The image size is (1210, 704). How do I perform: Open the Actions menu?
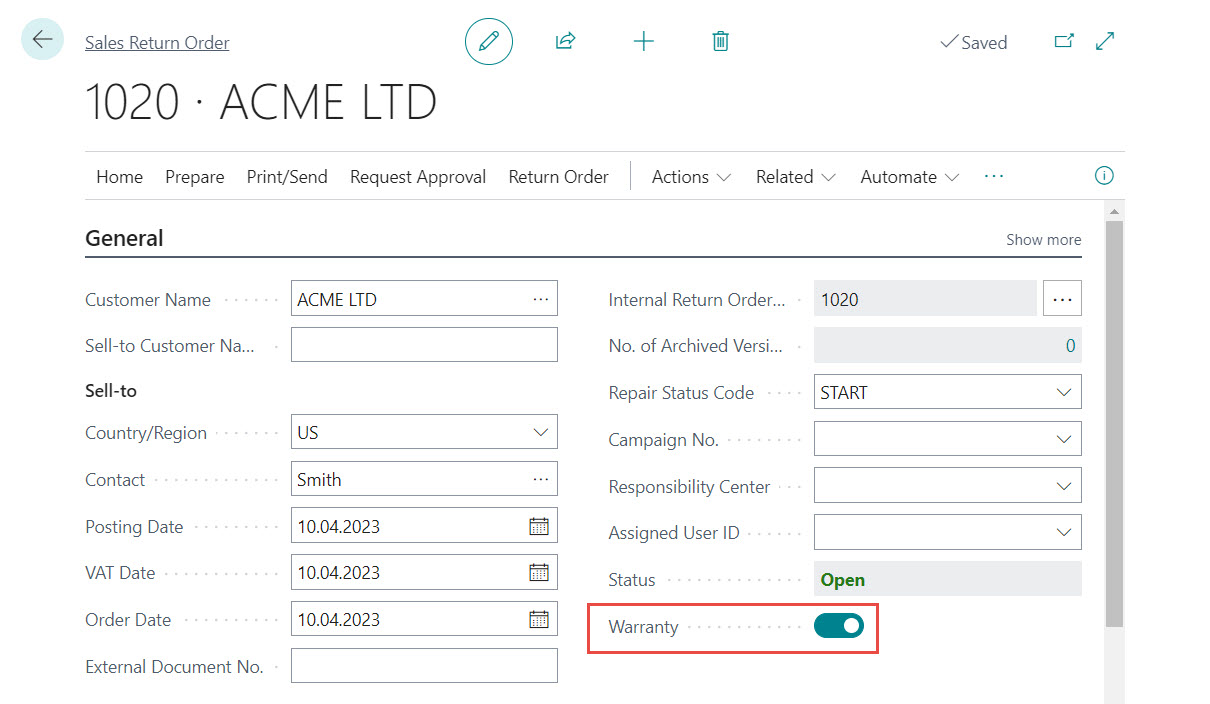pos(691,177)
